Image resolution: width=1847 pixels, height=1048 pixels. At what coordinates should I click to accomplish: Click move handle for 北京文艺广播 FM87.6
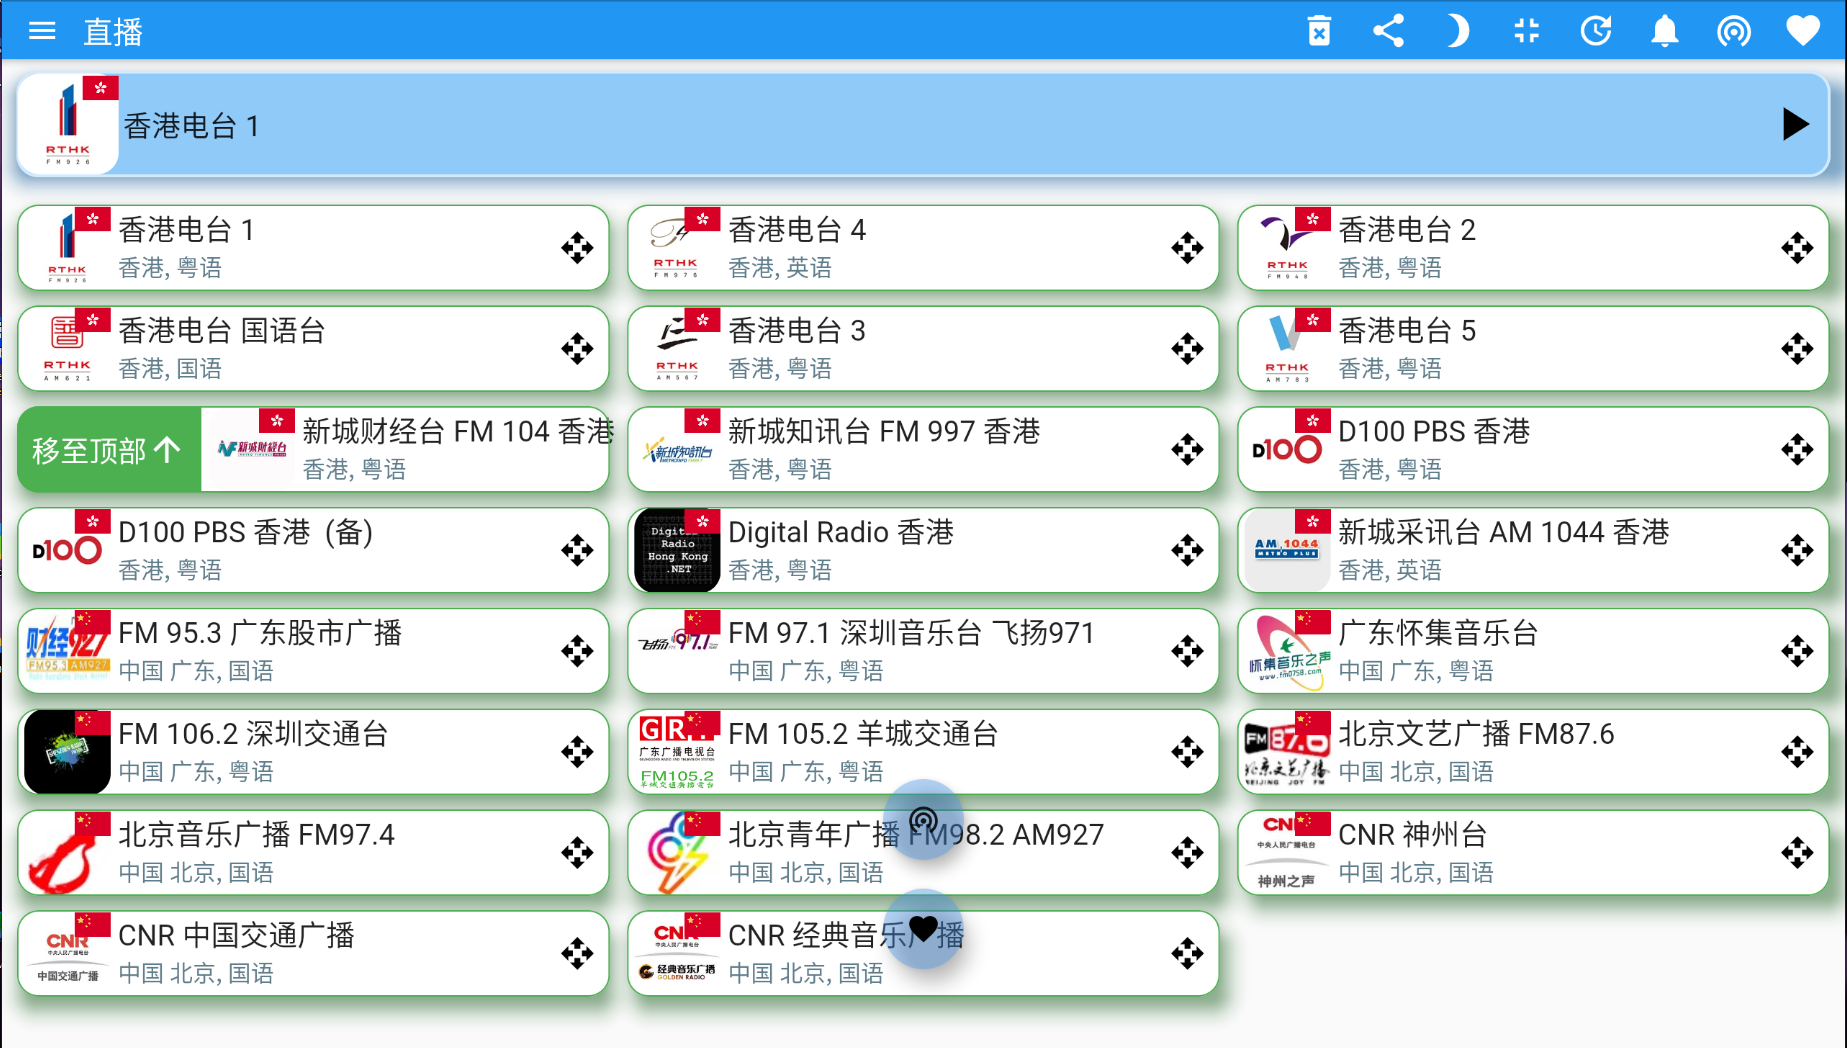tap(1797, 752)
